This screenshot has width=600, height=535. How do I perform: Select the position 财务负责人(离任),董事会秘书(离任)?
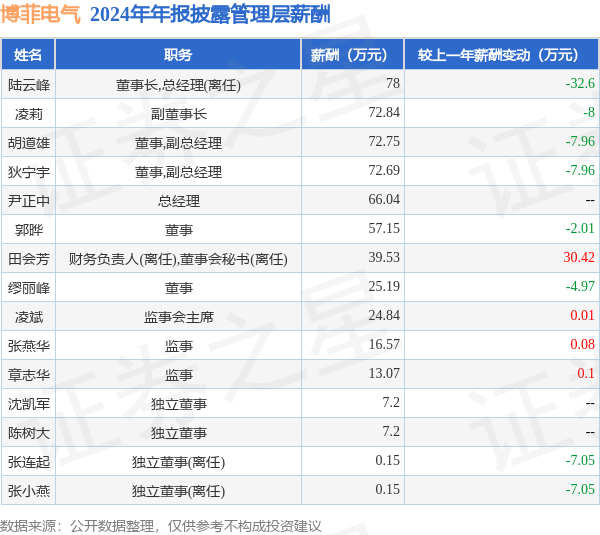pyautogui.click(x=178, y=259)
